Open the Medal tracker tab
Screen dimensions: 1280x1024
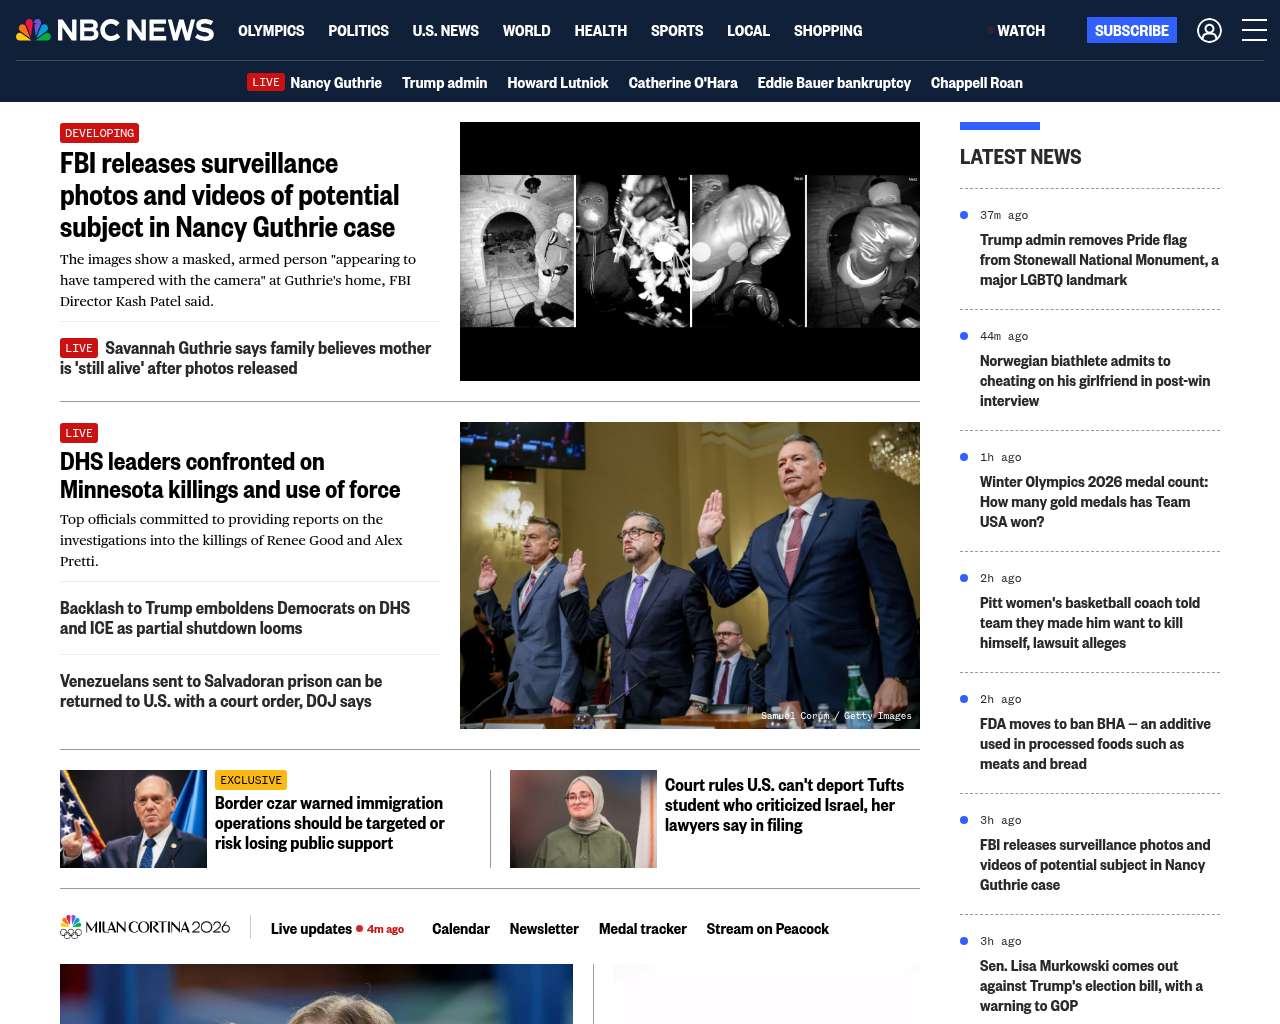tap(642, 929)
